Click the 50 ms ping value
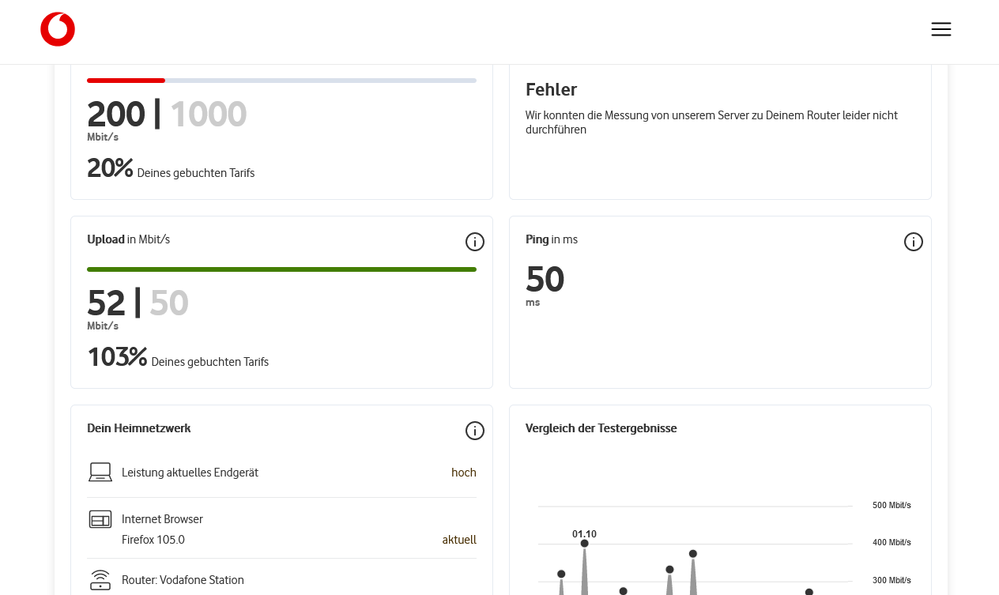Screen dimensions: 999x595 click(545, 279)
